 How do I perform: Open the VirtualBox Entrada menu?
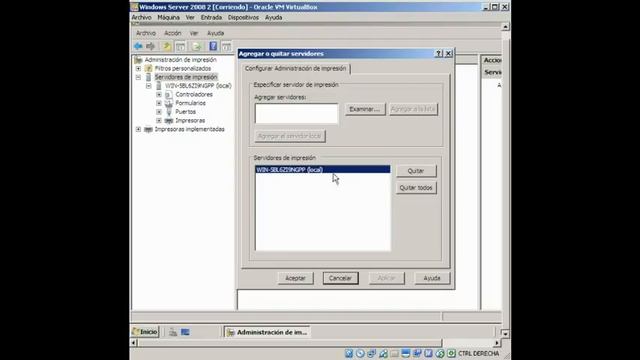[x=211, y=18]
